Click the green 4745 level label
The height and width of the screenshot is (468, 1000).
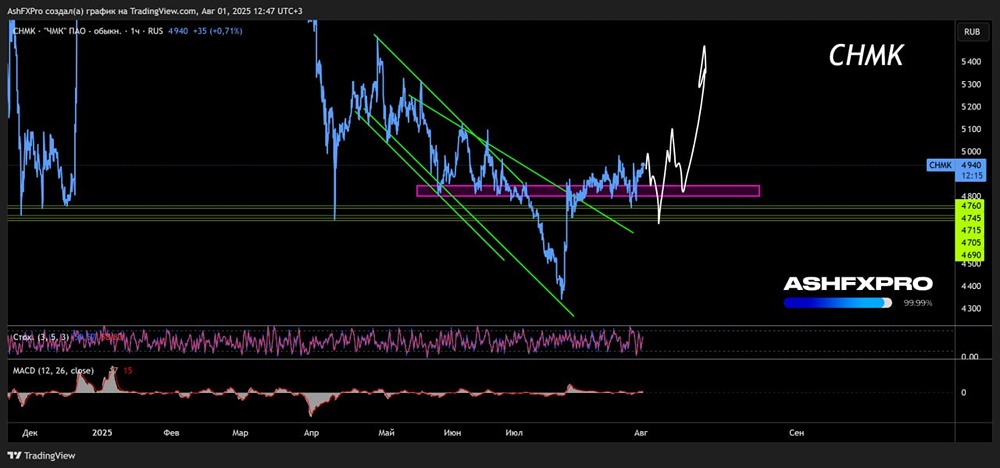pyautogui.click(x=971, y=217)
